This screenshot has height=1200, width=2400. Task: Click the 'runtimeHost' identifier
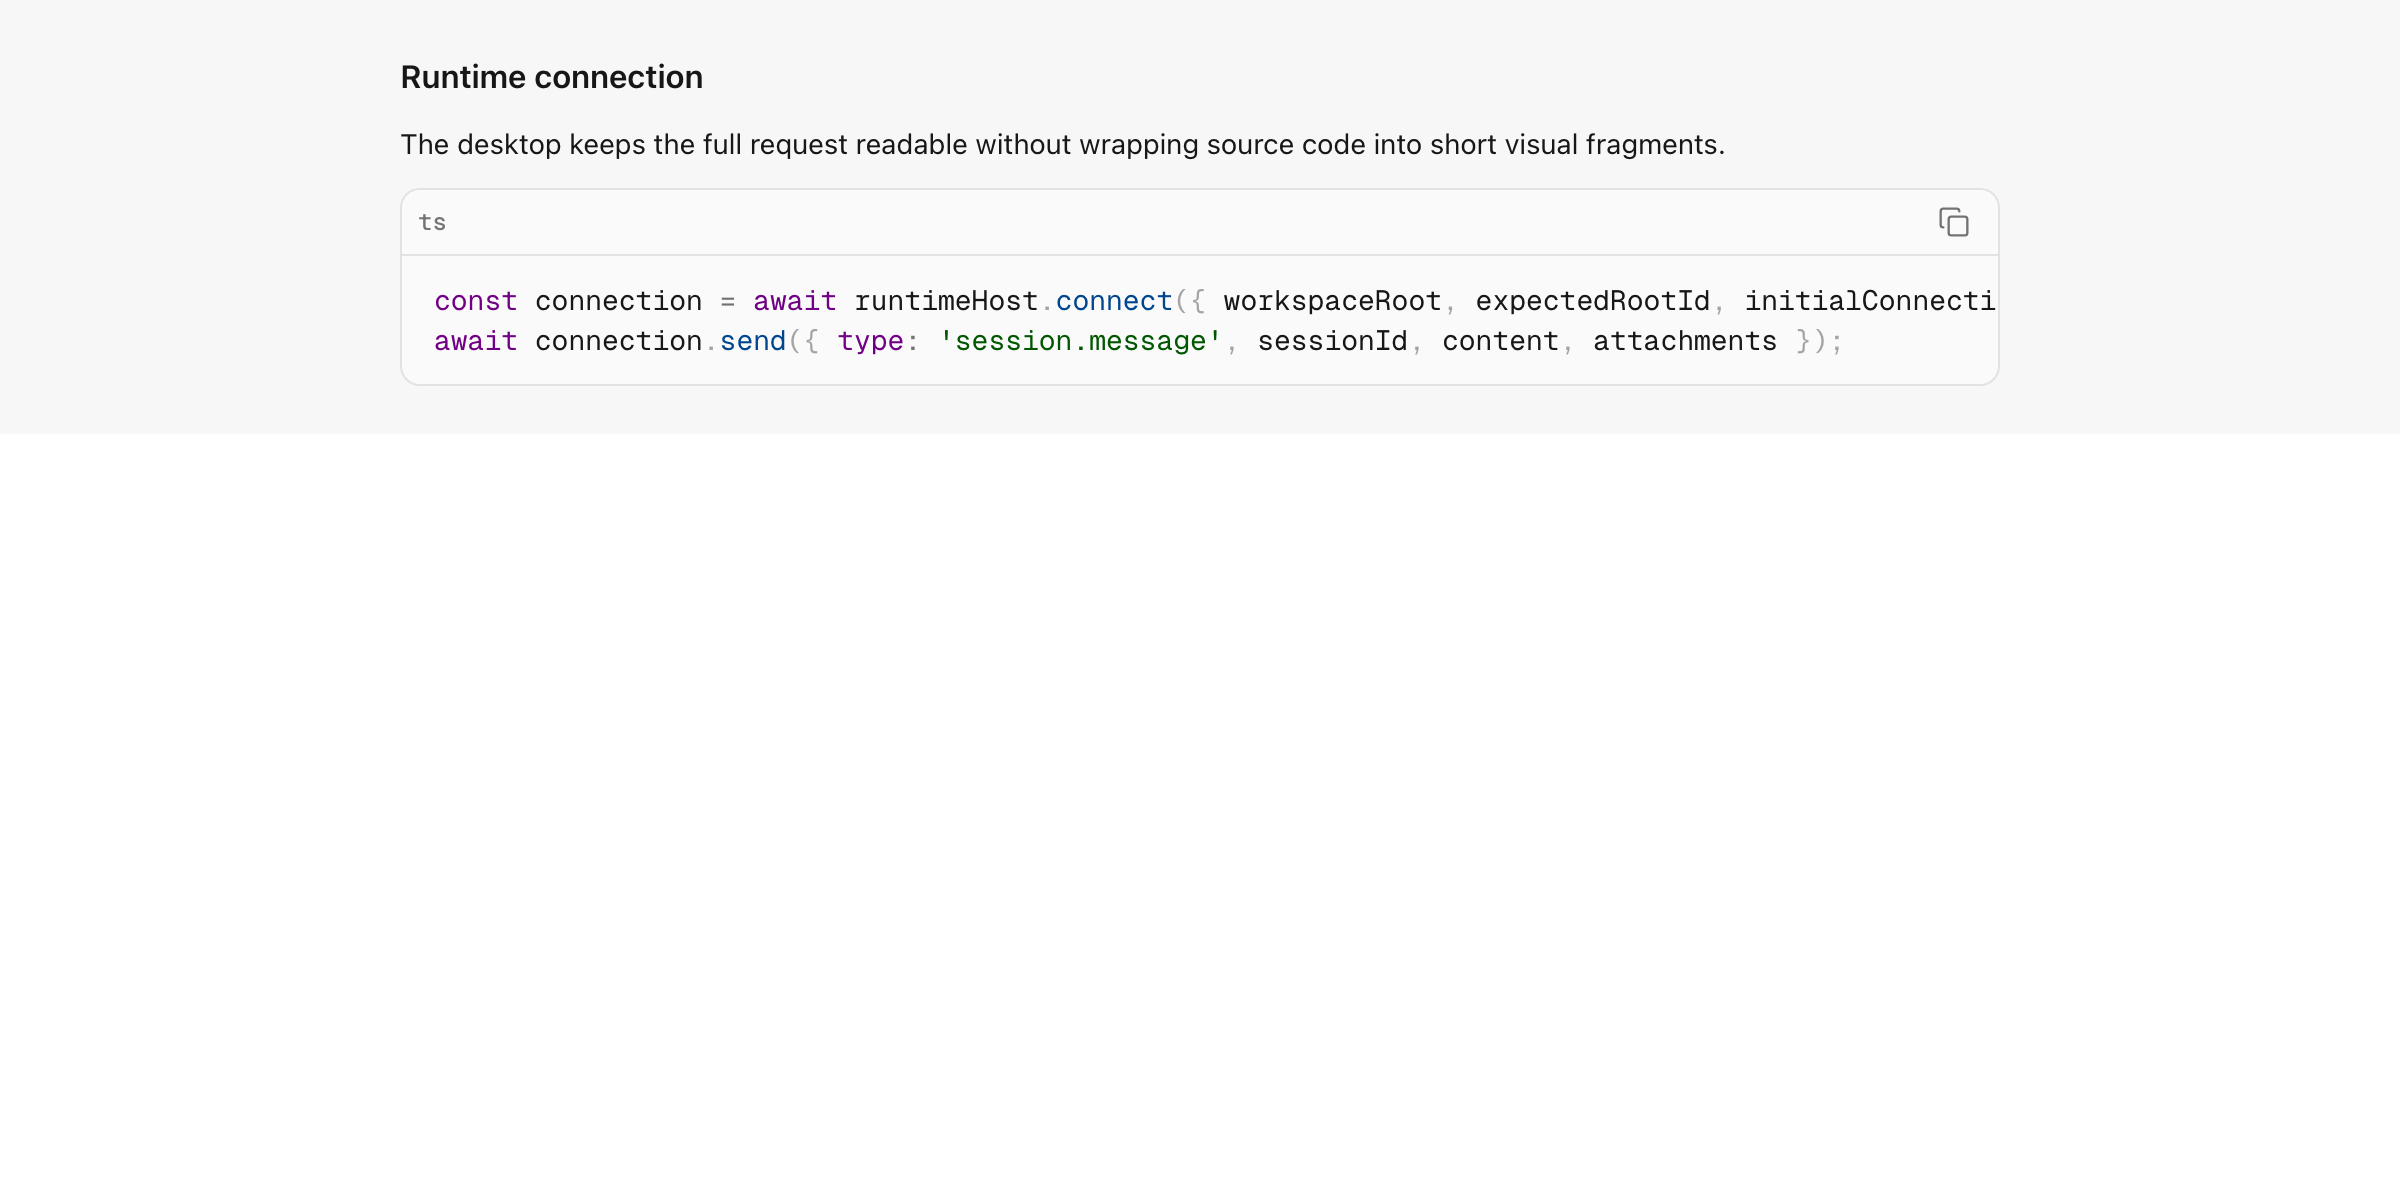tap(946, 301)
